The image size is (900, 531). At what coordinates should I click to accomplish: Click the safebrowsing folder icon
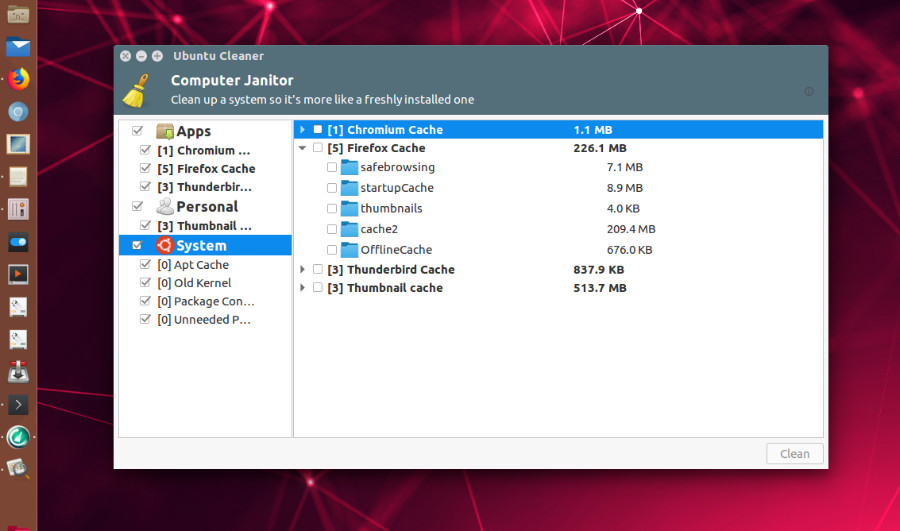pos(349,167)
